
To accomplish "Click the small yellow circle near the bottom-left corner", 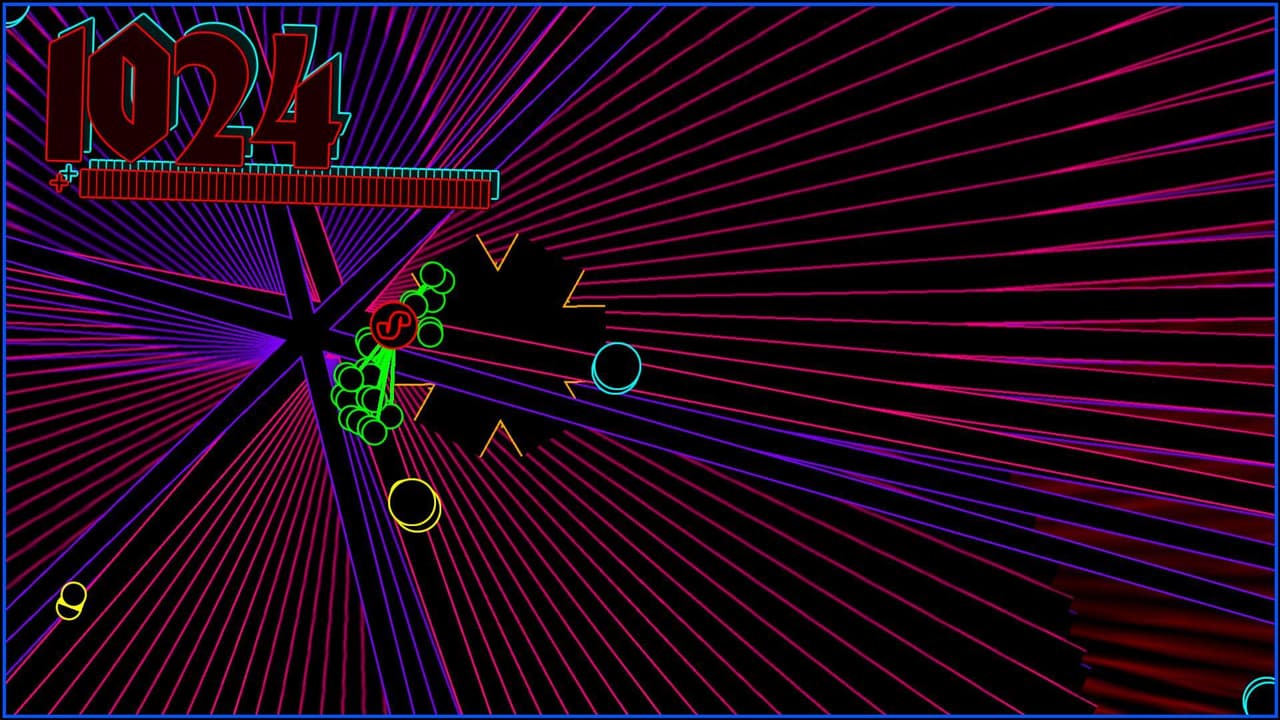I will [x=71, y=600].
